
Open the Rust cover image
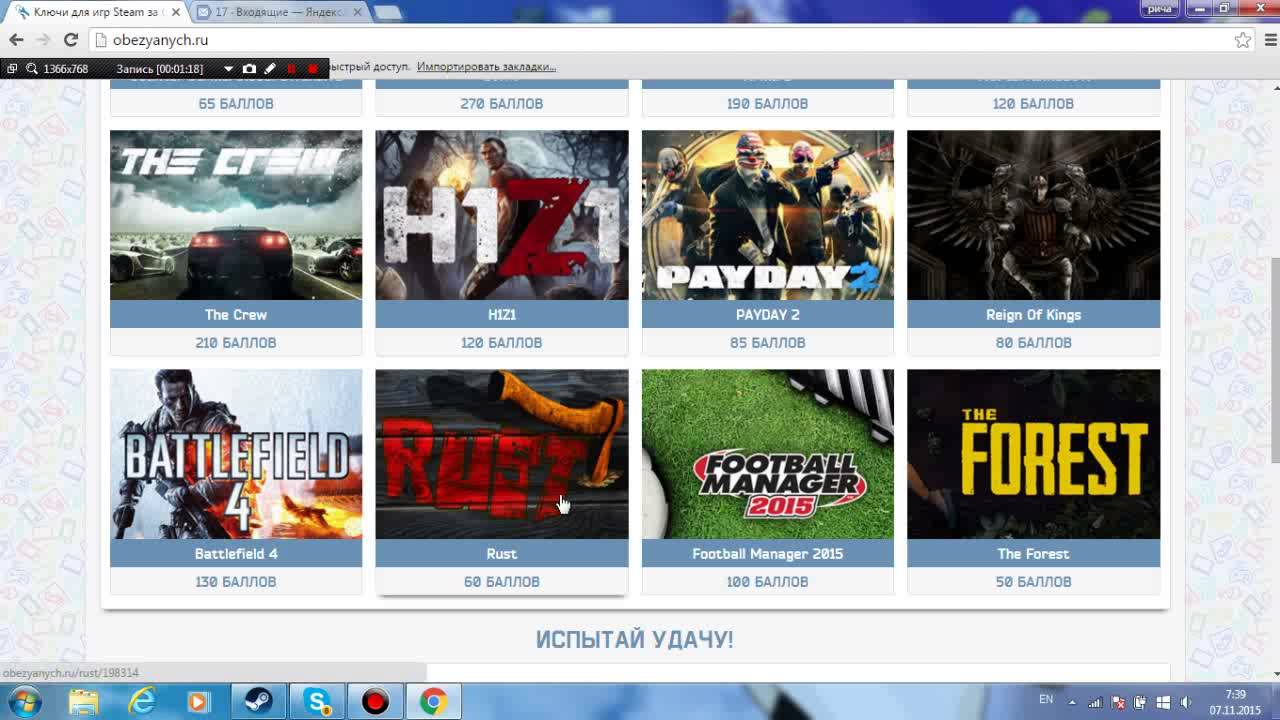(x=502, y=454)
